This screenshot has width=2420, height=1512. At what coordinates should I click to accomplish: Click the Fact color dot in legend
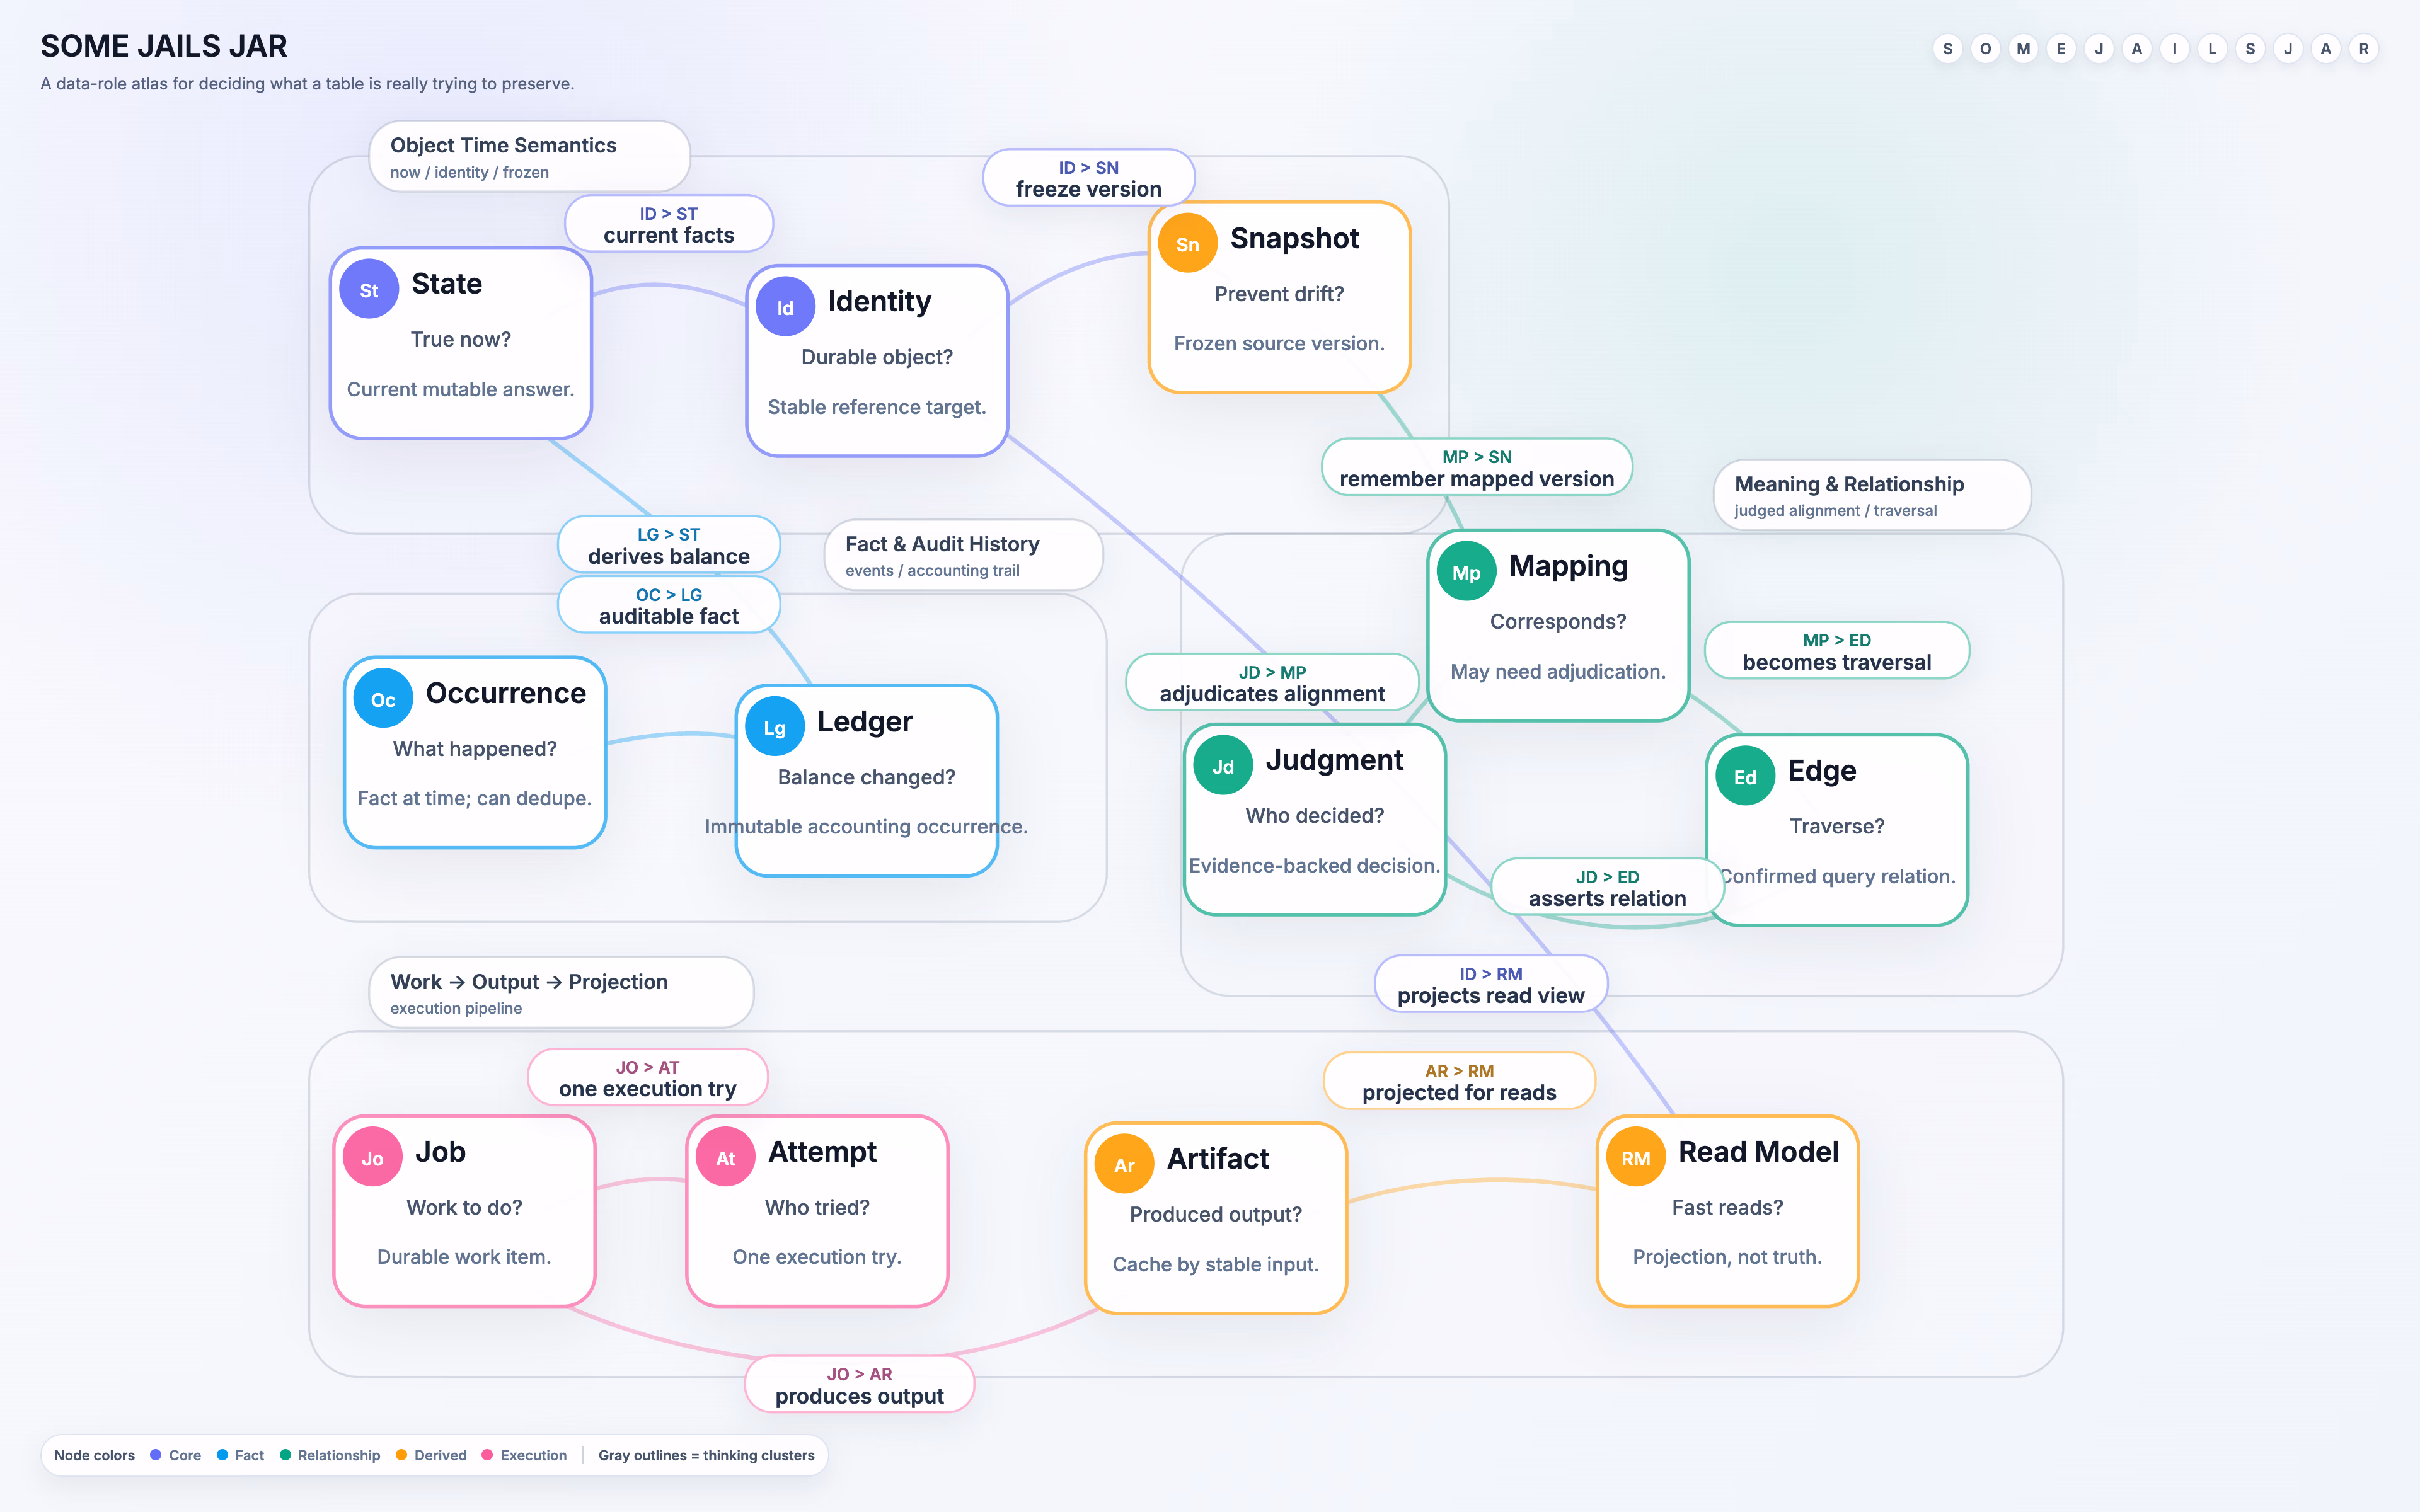(x=222, y=1455)
